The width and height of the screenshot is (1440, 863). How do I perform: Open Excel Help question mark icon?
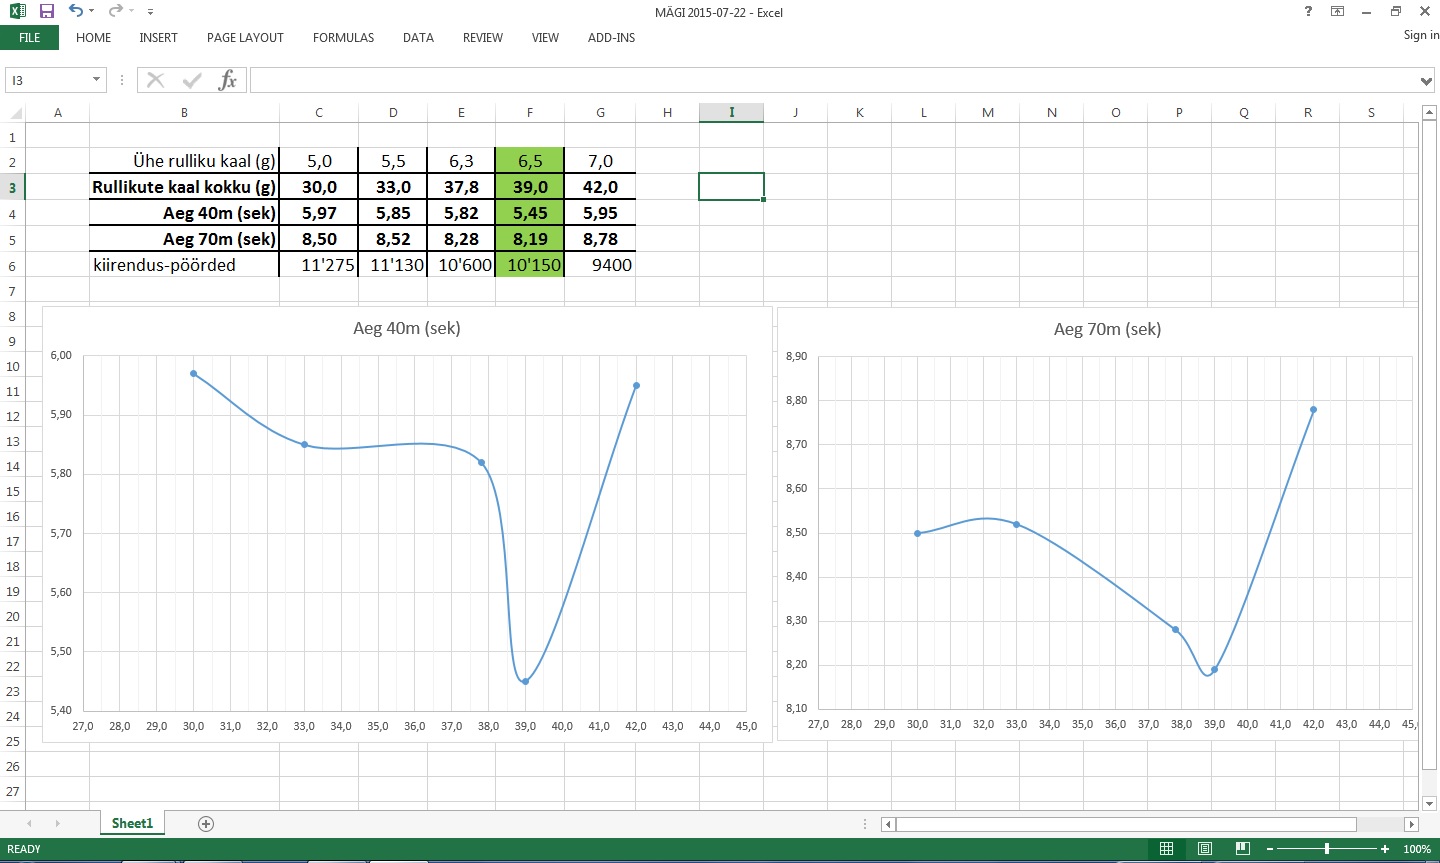click(x=1308, y=11)
